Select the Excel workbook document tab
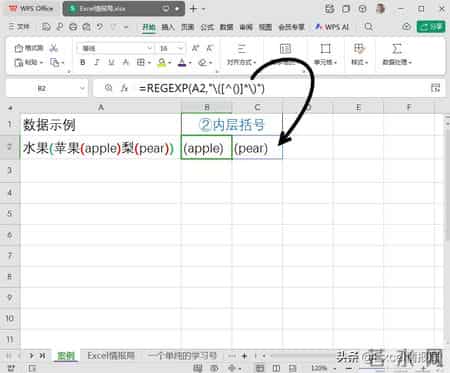450x373 pixels. [x=123, y=9]
